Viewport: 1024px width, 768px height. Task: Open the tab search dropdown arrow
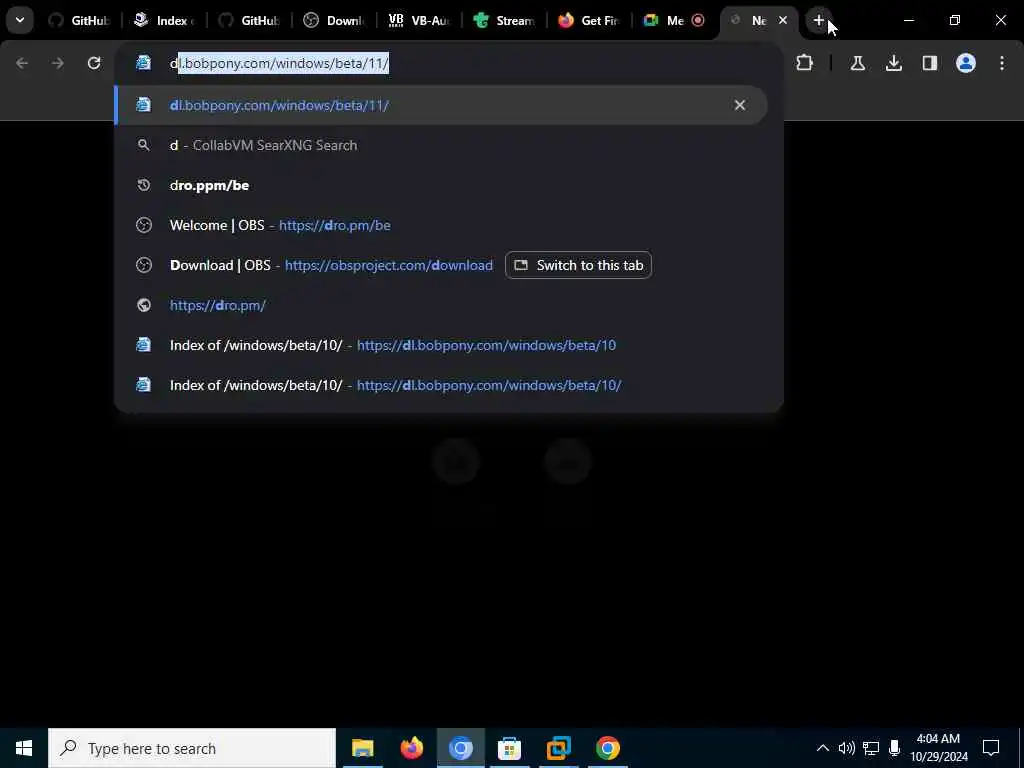(20, 20)
